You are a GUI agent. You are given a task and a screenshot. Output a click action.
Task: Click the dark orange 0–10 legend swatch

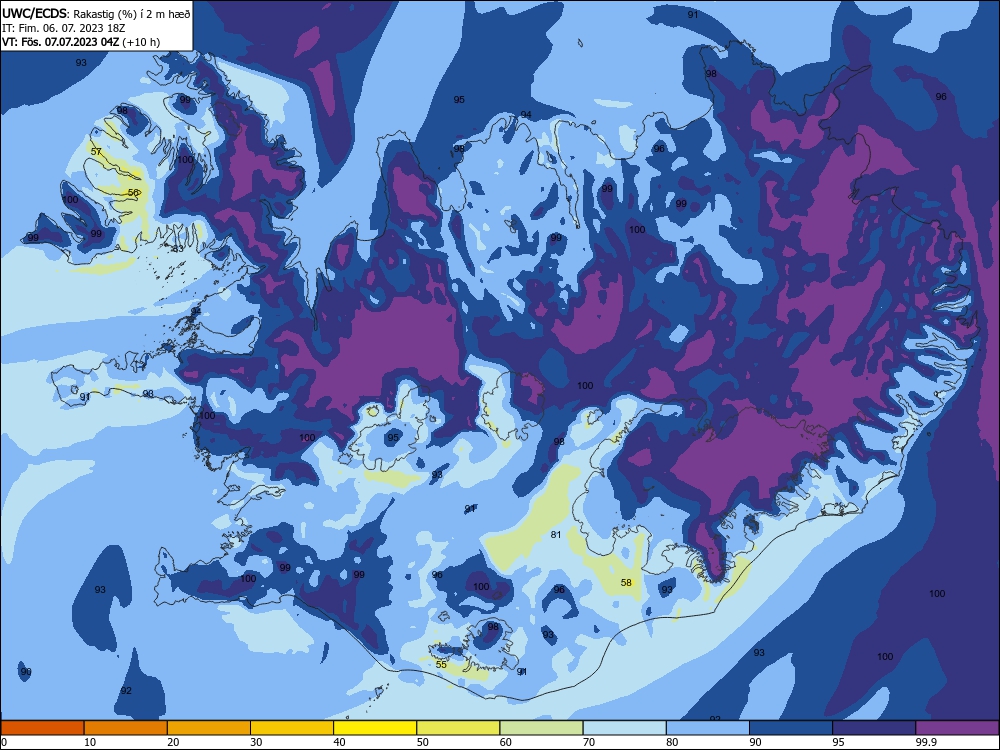click(42, 728)
